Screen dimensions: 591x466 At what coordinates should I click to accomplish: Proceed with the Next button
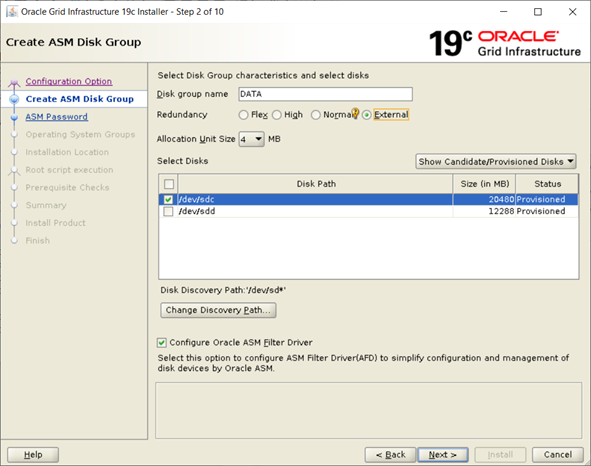pyautogui.click(x=443, y=455)
